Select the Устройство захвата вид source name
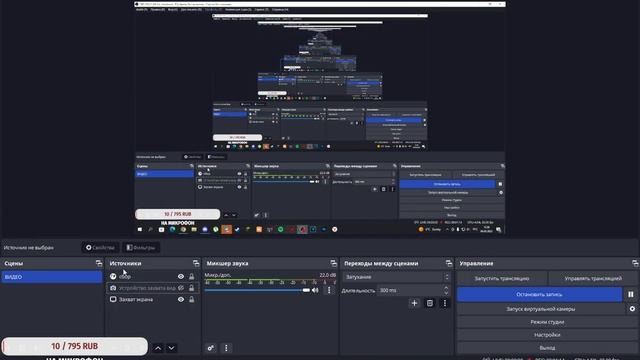This screenshot has height=360, width=640. [147, 288]
